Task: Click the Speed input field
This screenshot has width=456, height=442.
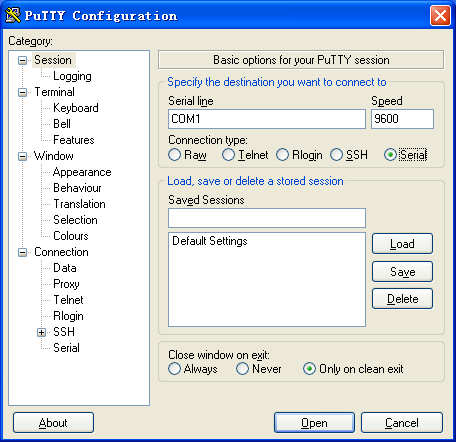Action: pos(402,119)
